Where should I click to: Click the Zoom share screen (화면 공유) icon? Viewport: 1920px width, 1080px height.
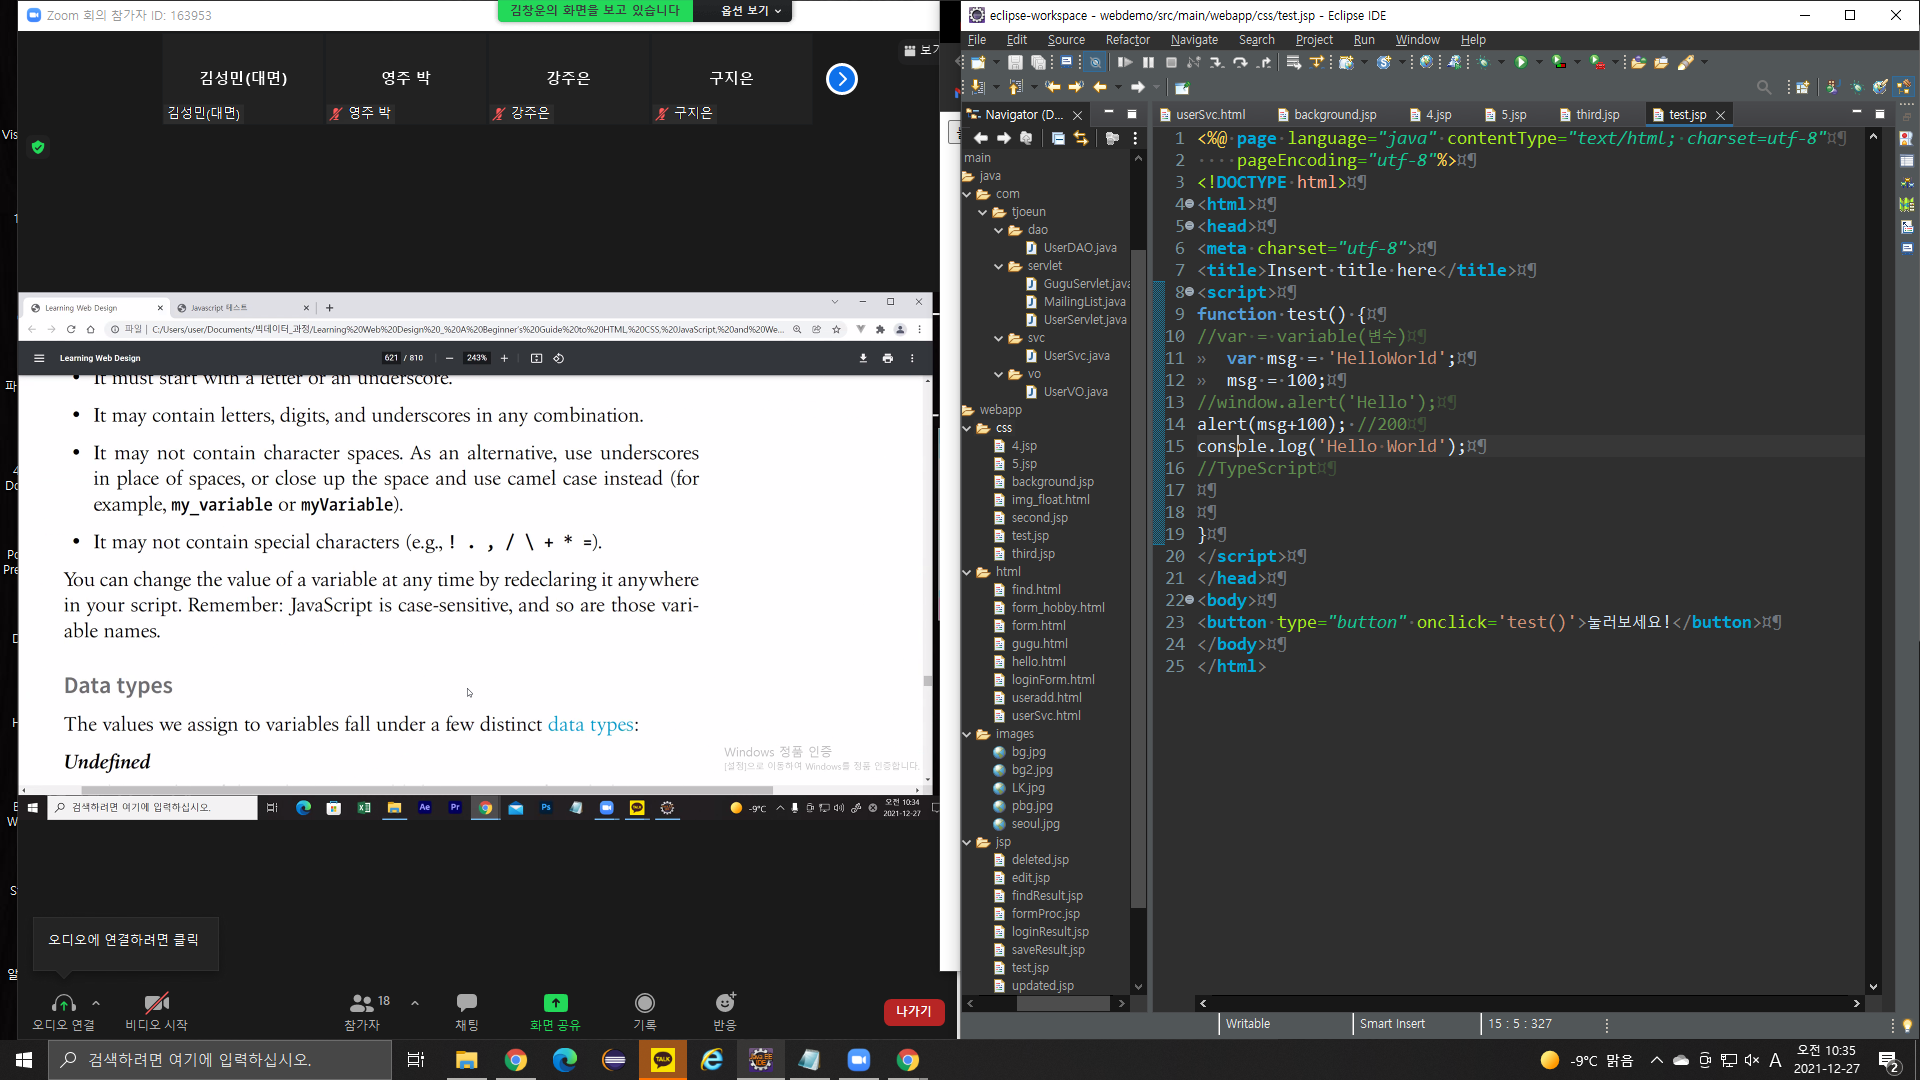pos(555,1003)
